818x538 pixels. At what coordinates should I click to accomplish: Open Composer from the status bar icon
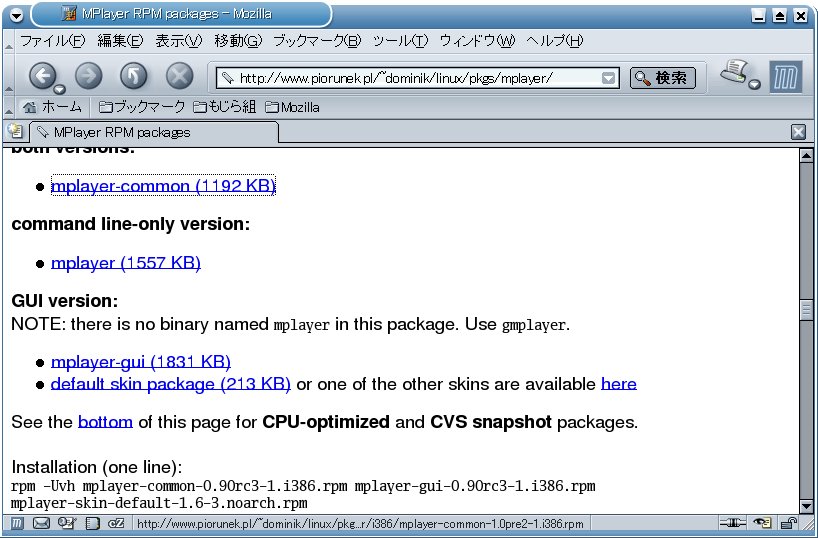(x=66, y=522)
